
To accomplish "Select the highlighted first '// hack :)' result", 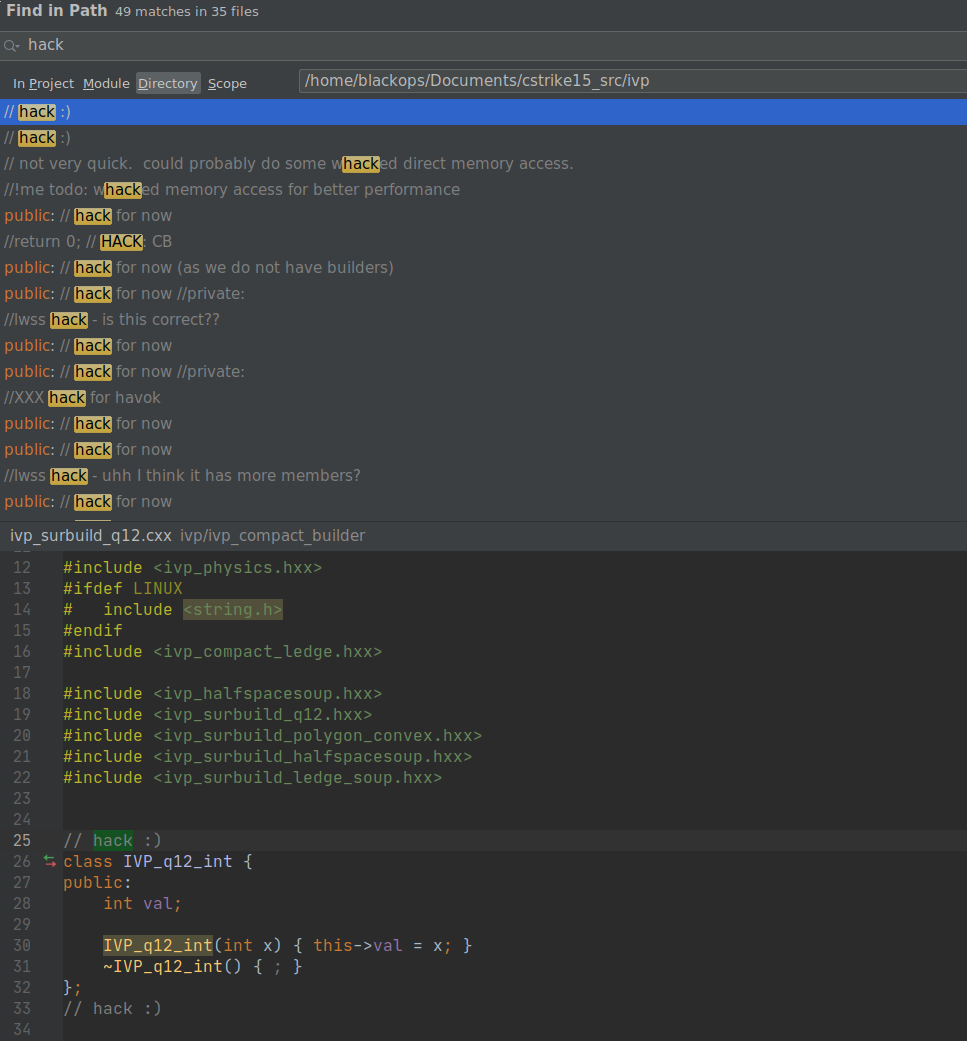I will (x=38, y=112).
